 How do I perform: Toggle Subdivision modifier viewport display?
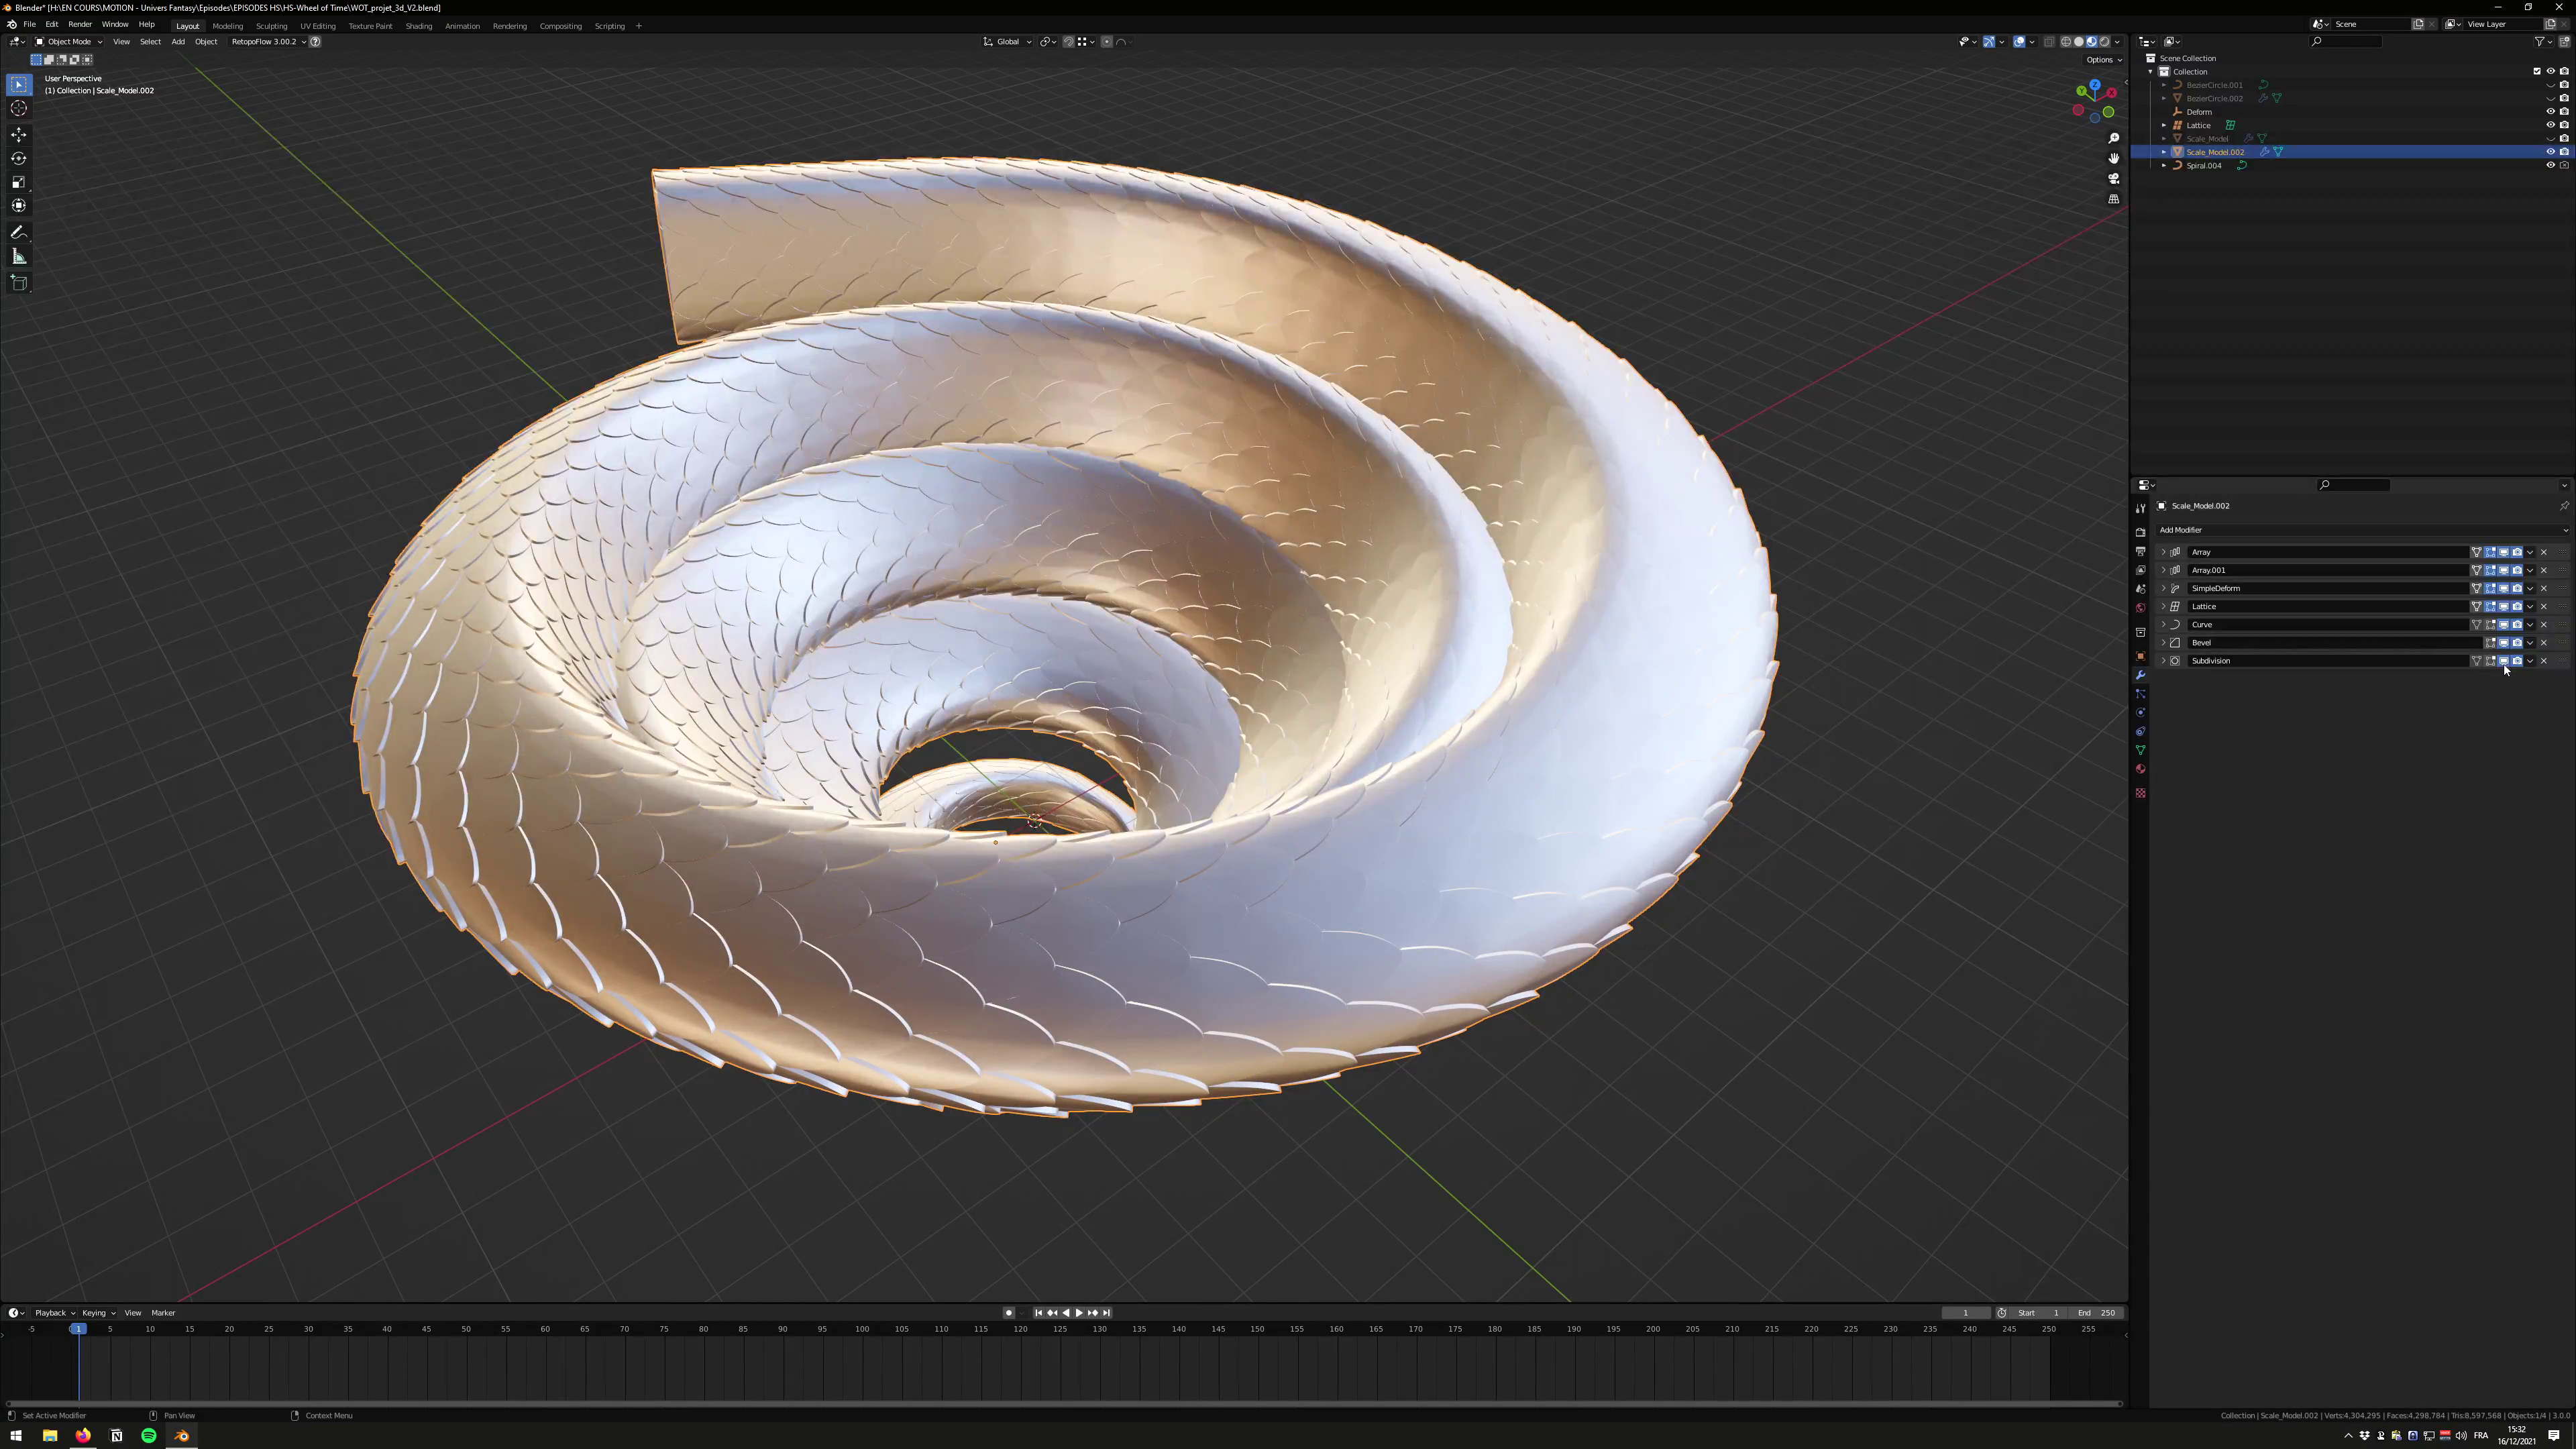(2503, 661)
